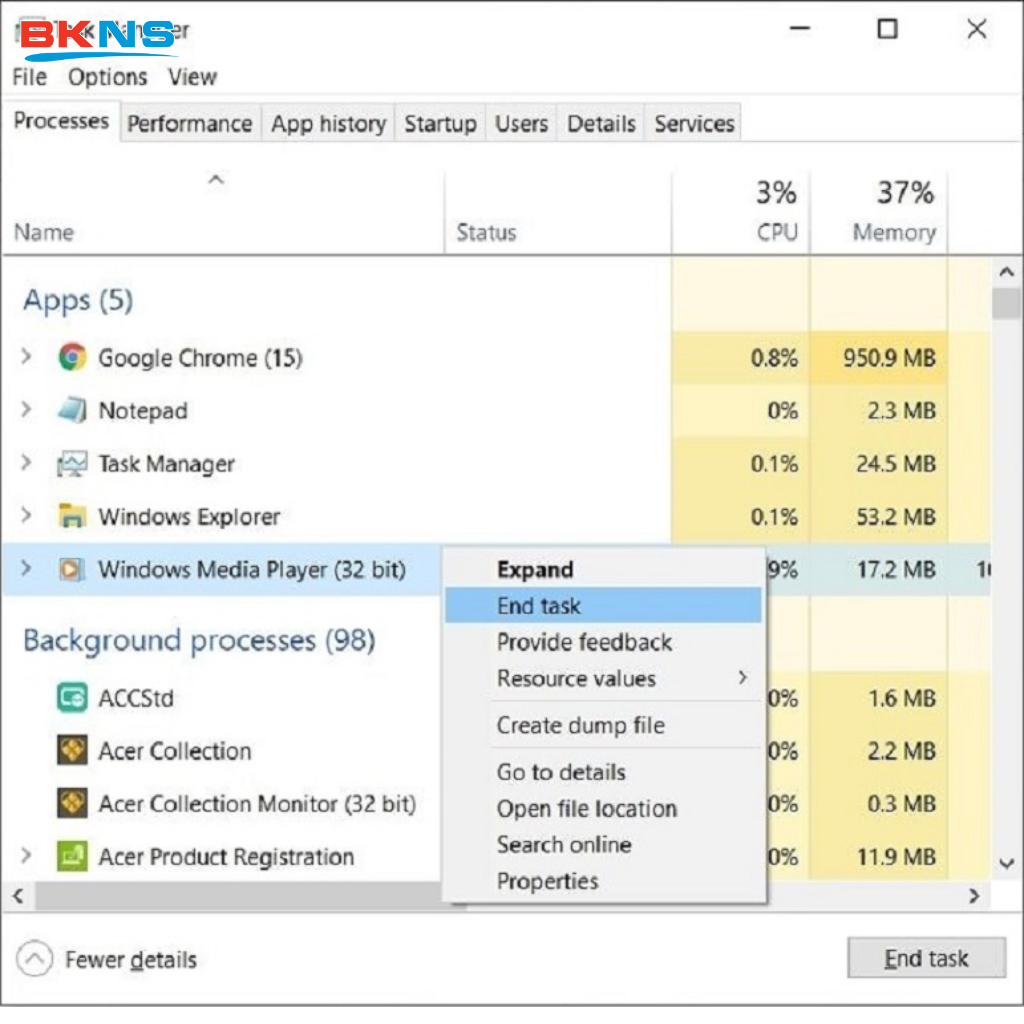Click the Acer Product Registration icon

point(72,856)
